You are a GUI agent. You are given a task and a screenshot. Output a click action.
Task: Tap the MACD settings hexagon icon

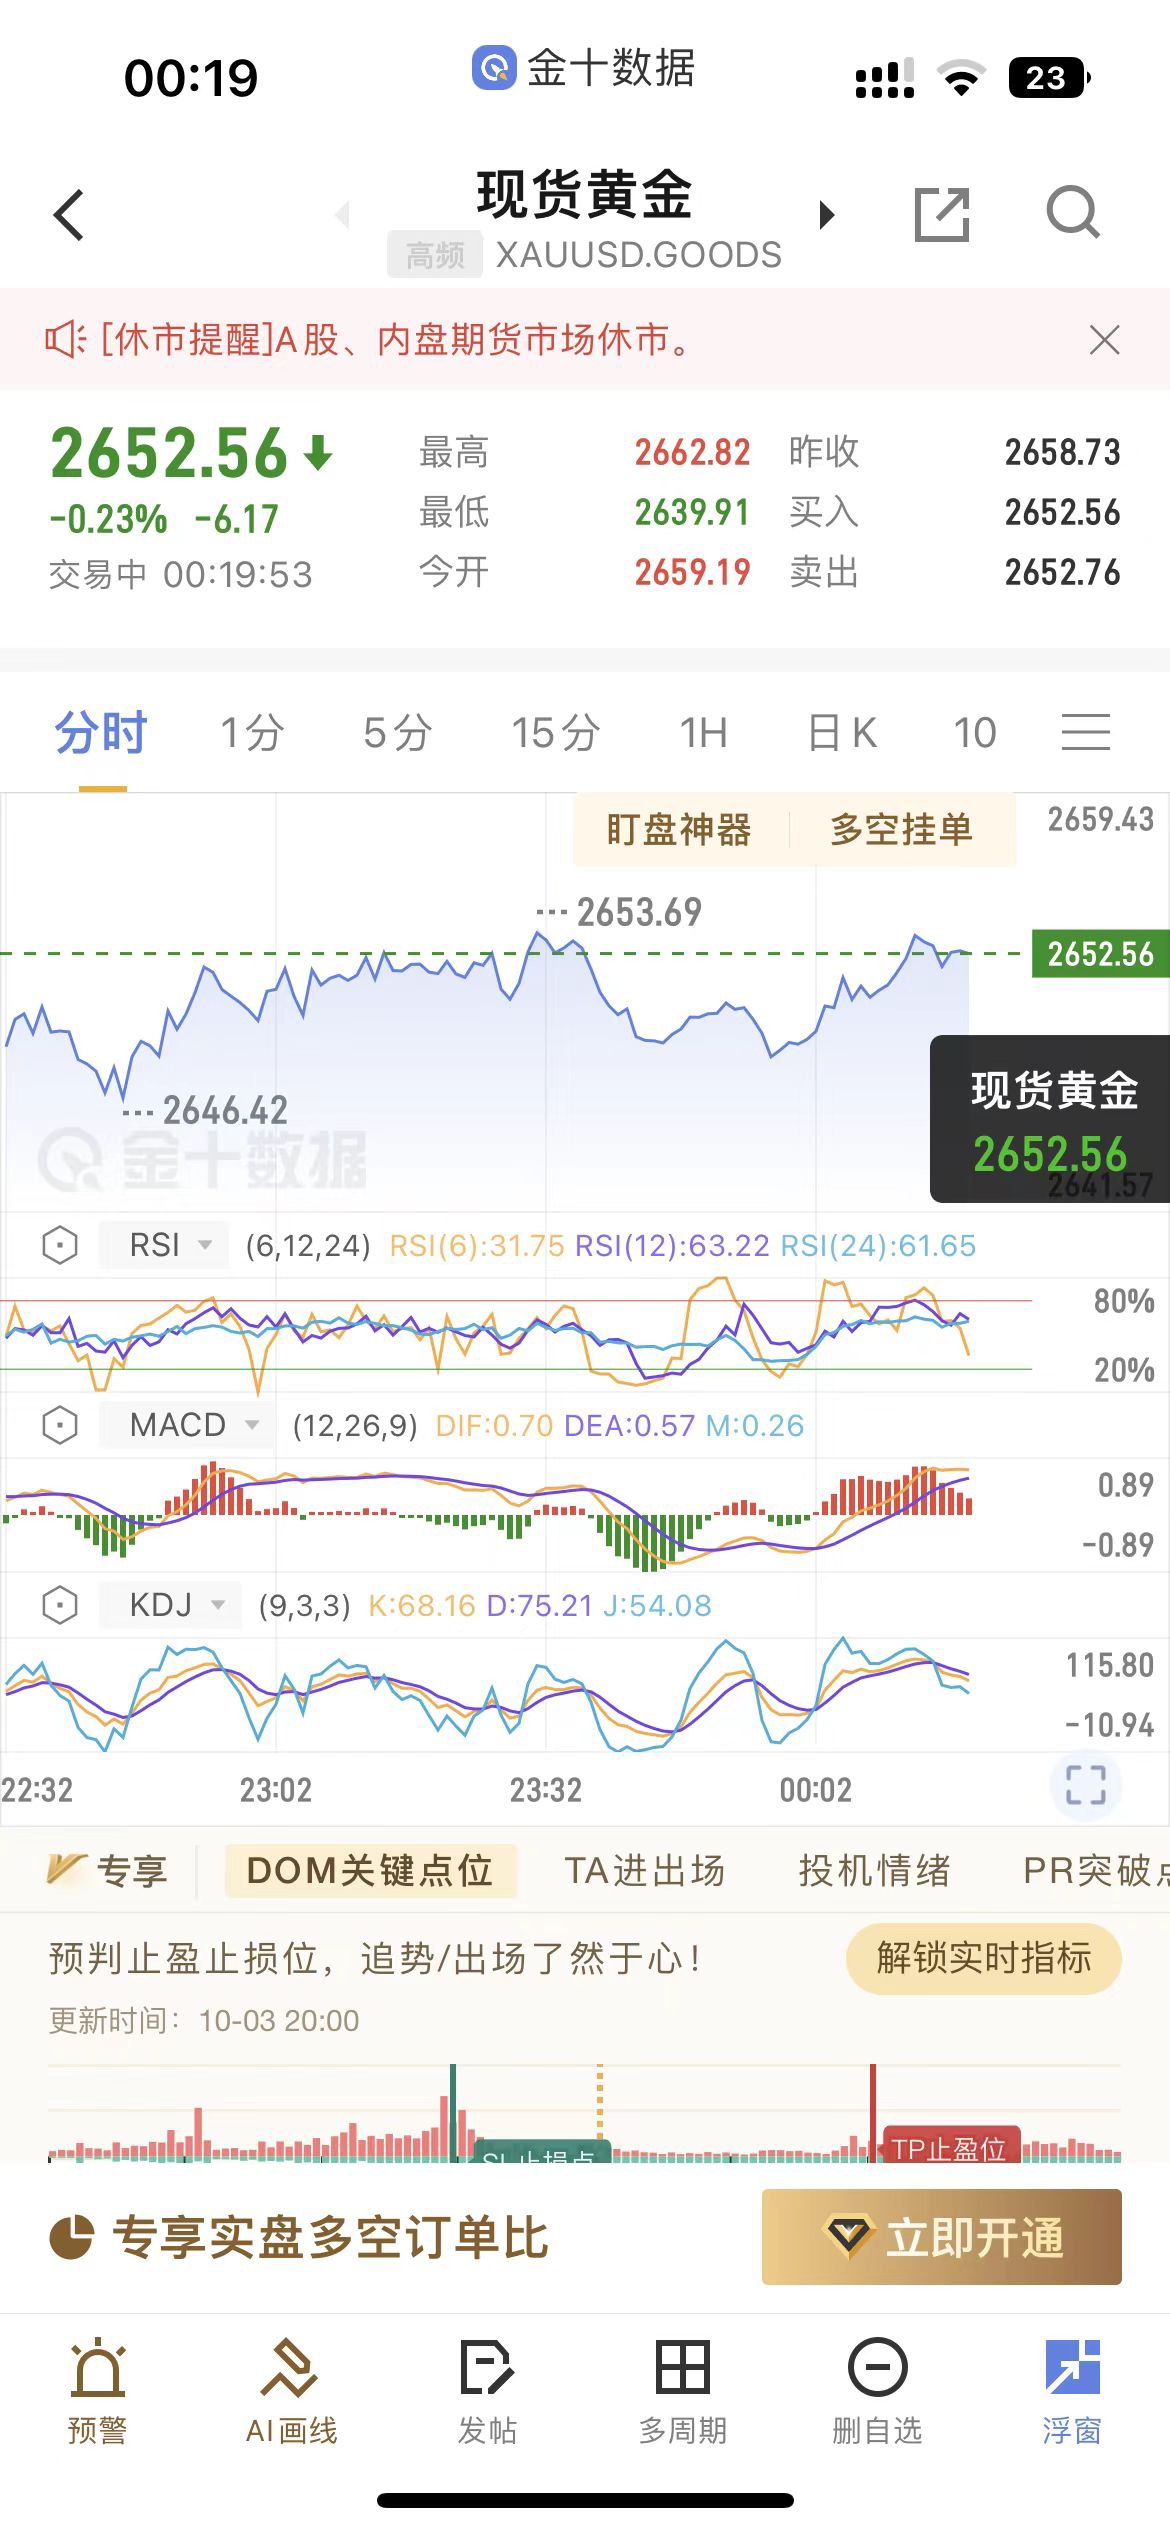coord(60,1425)
